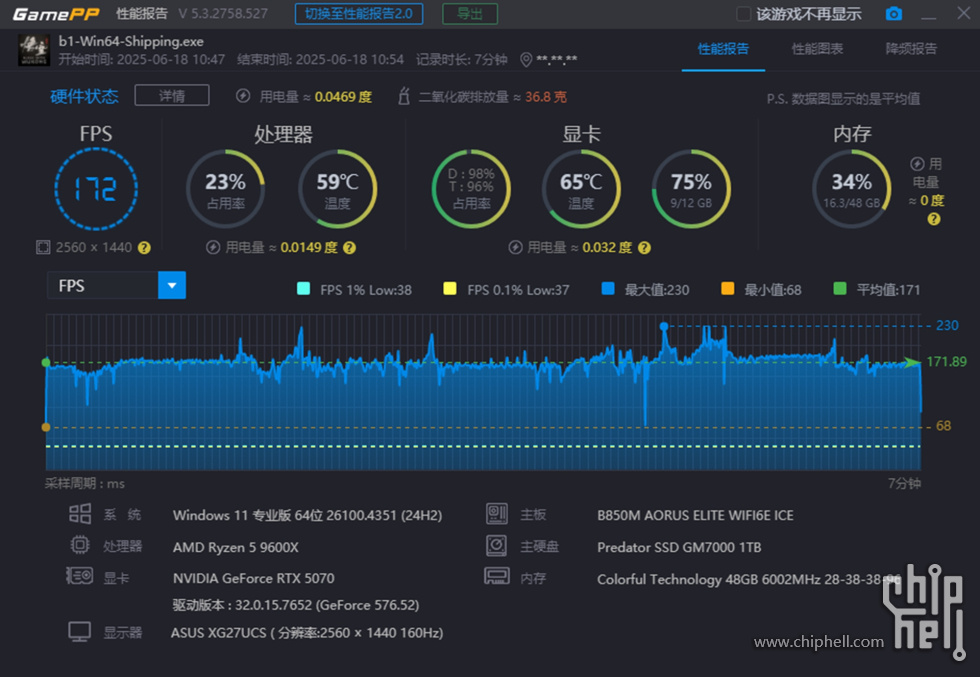Click the max value marker at 230 on chart
Image resolution: width=980 pixels, height=677 pixels.
(664, 326)
